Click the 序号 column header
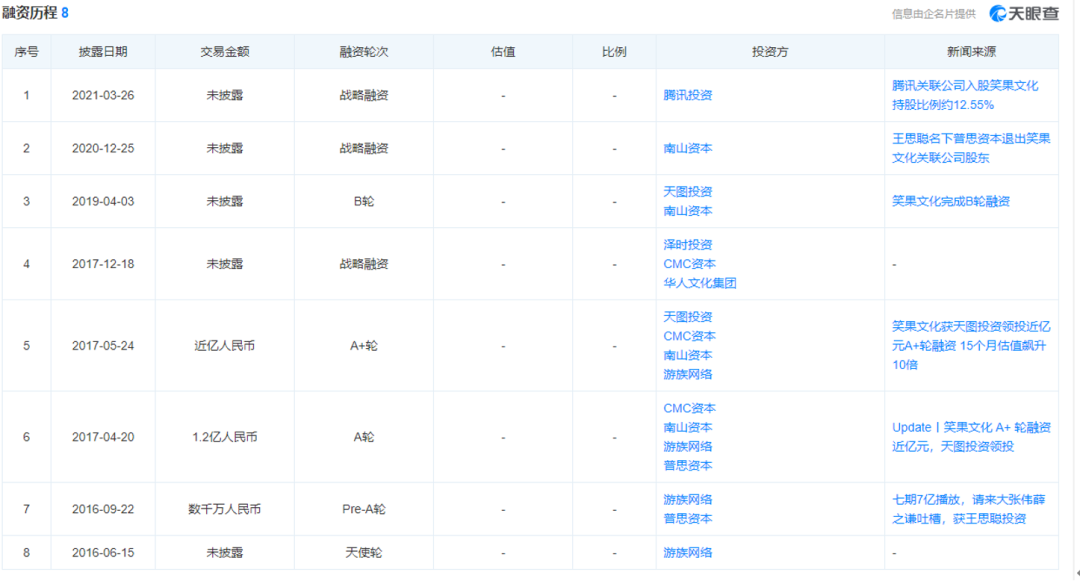The height and width of the screenshot is (581, 1080). pos(26,52)
